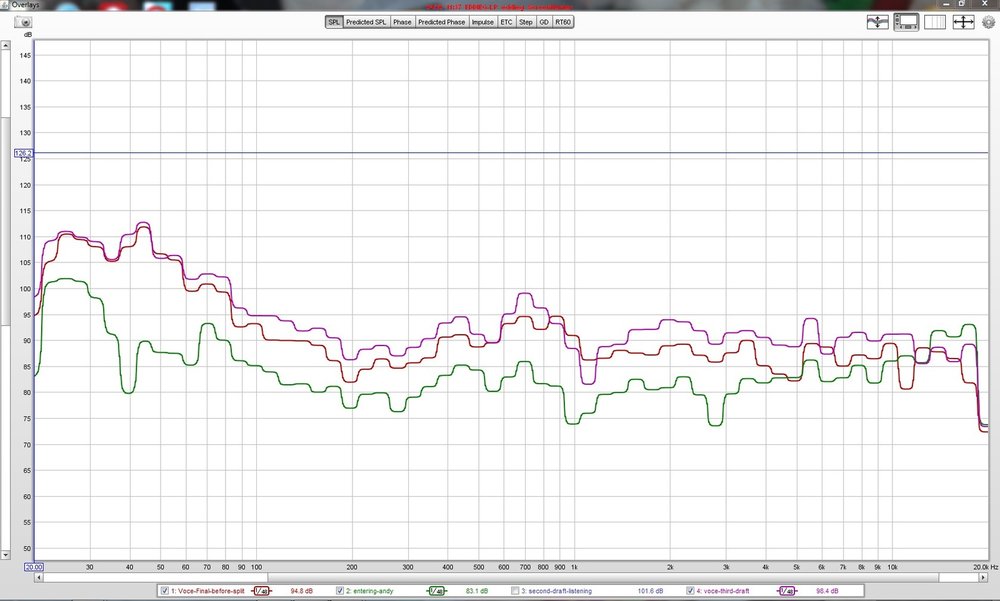1000x601 pixels.
Task: Open the Predicted Phase tab
Action: tap(441, 22)
